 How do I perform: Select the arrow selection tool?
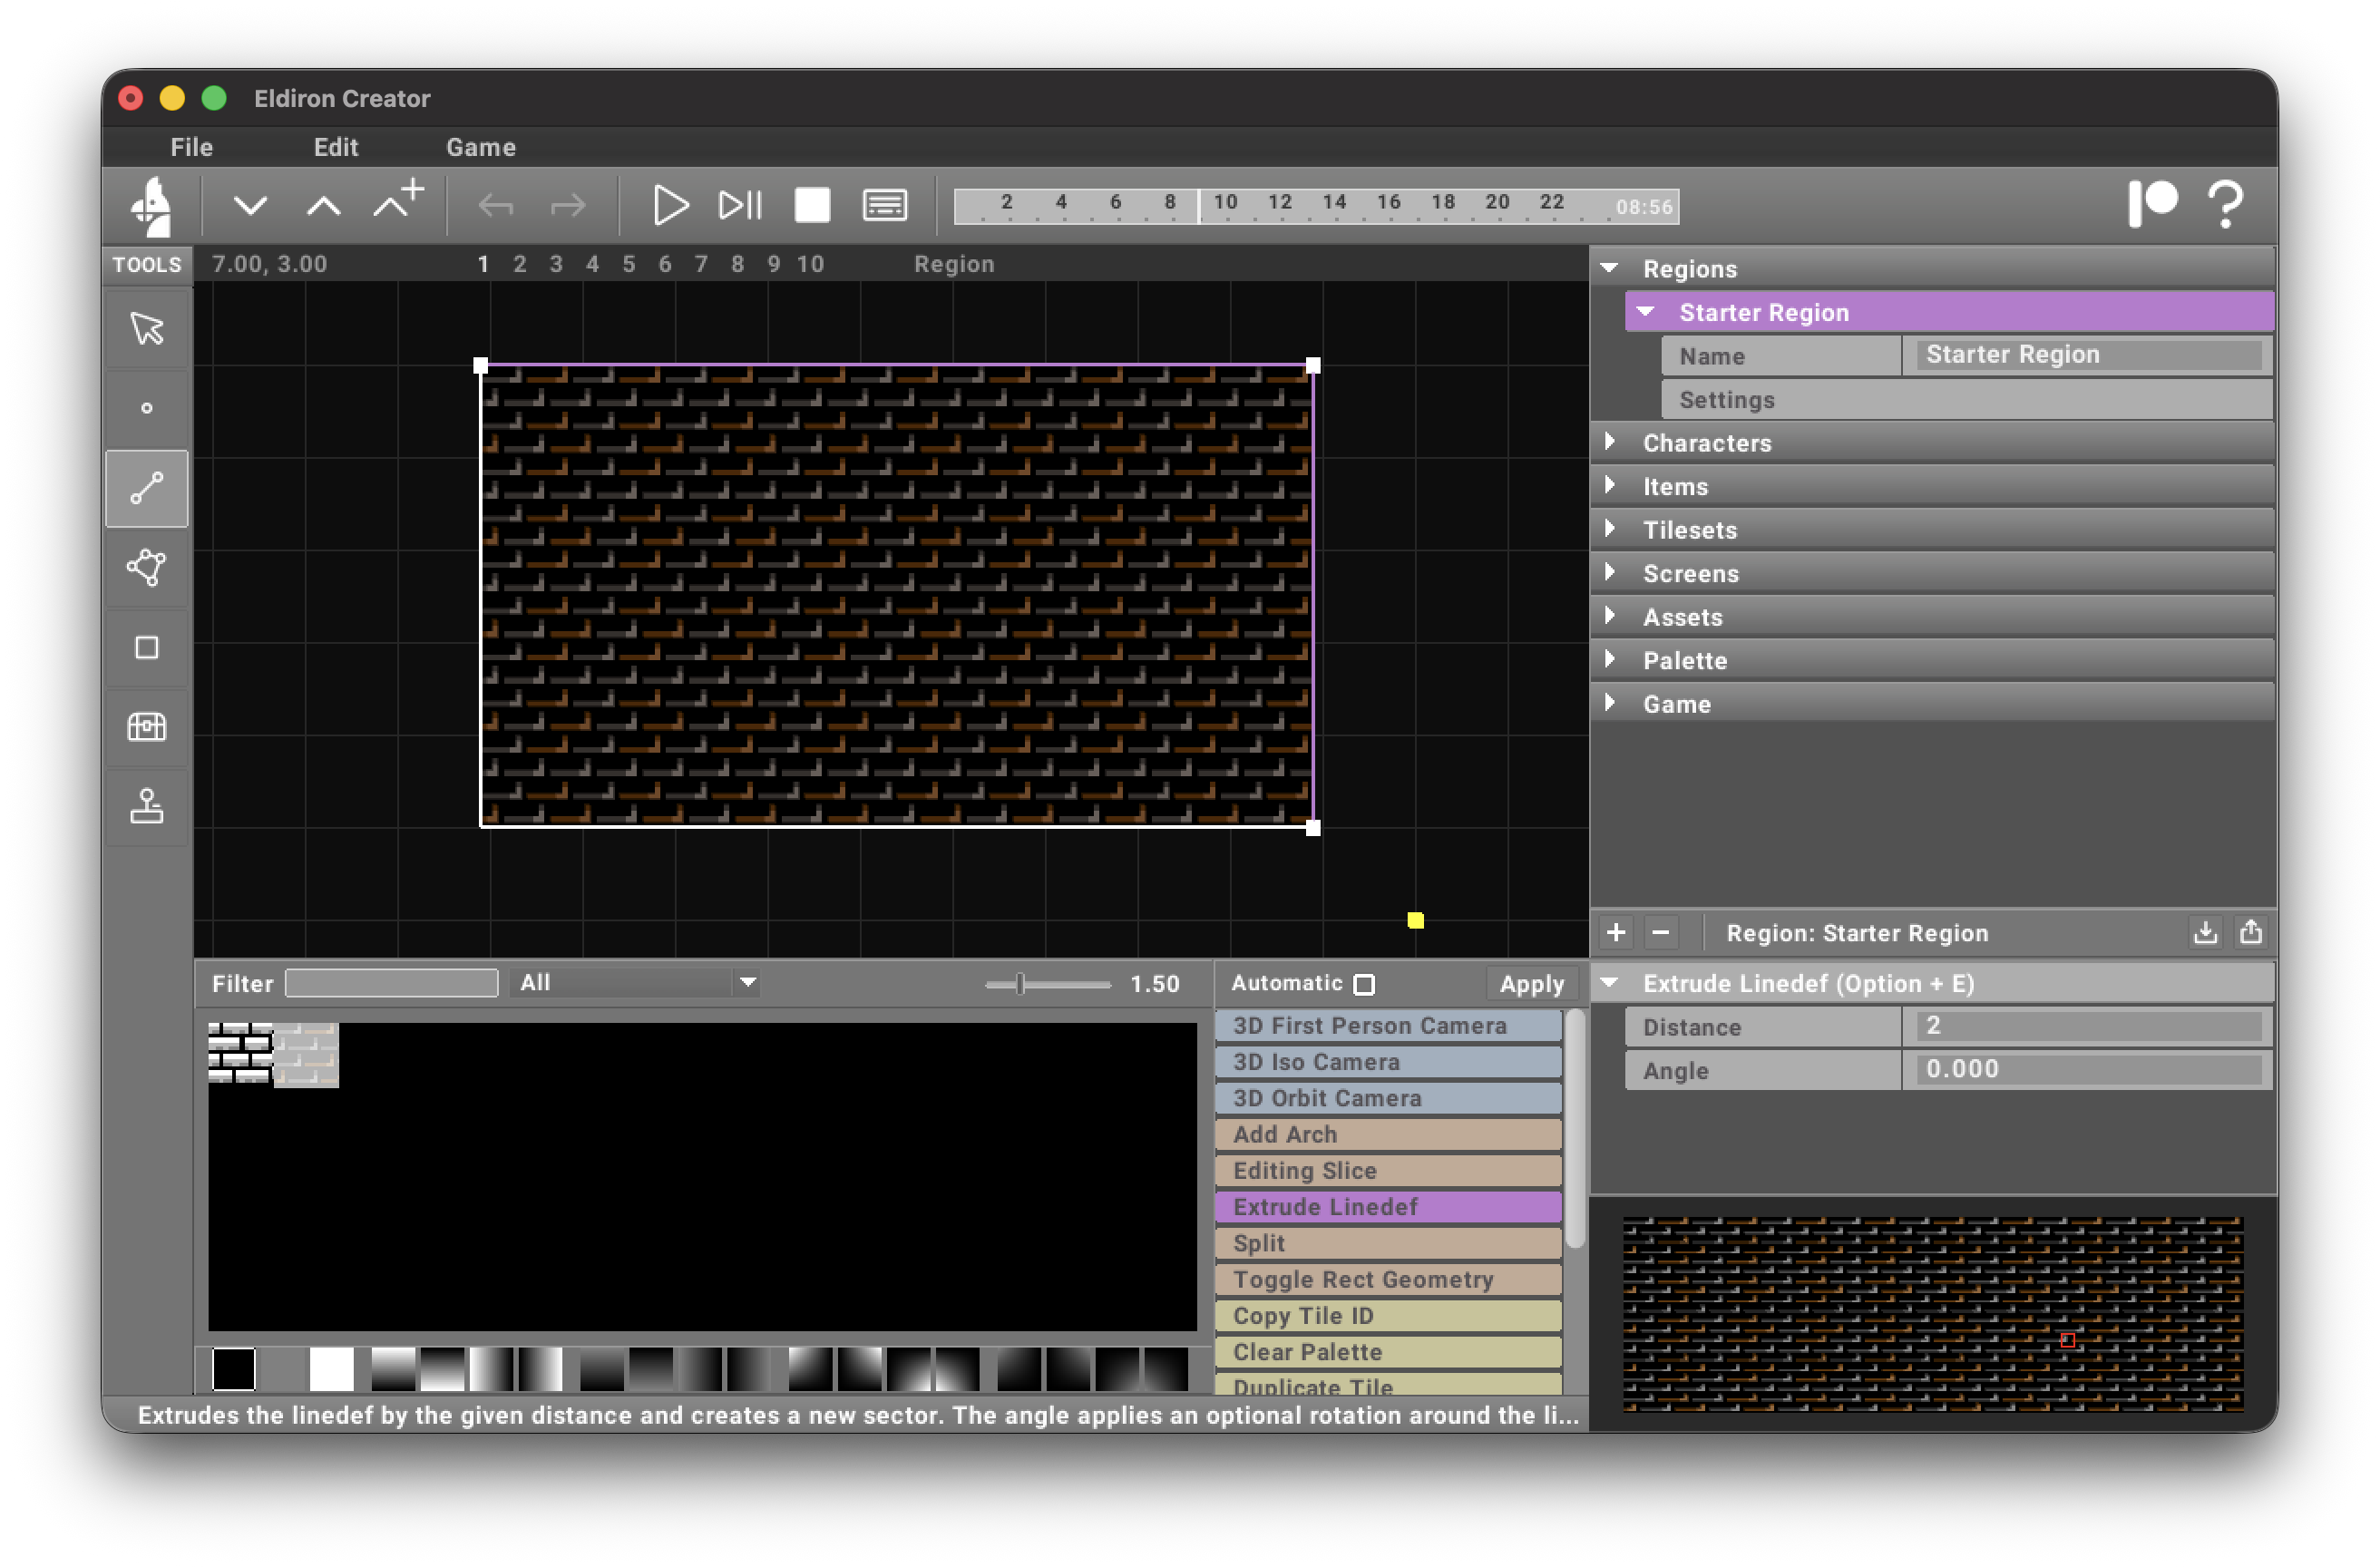tap(146, 328)
